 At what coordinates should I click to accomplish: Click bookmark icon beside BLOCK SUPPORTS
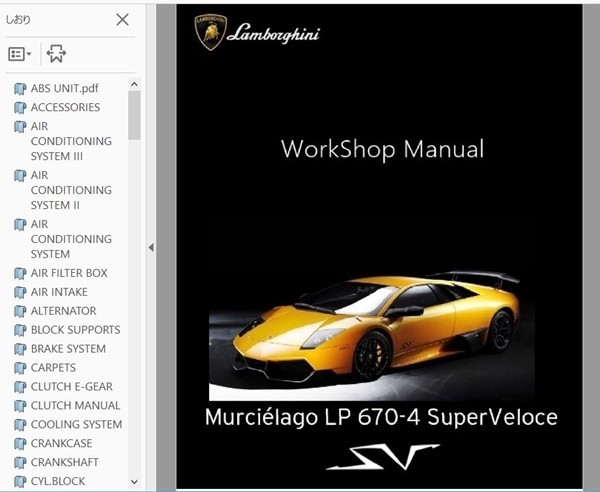coord(20,330)
